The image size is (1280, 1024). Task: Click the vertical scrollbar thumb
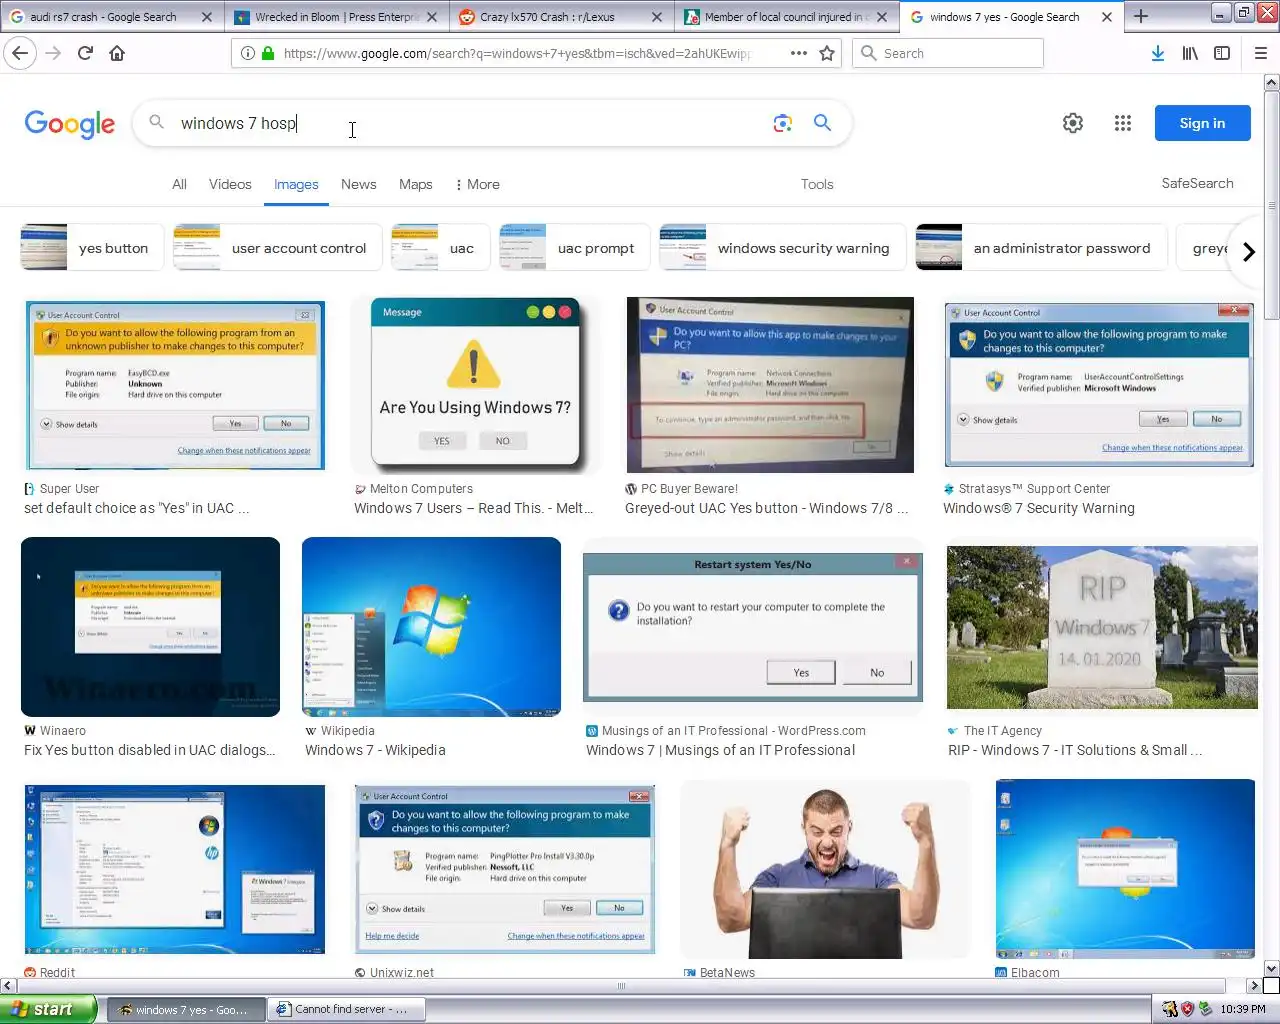click(1271, 205)
